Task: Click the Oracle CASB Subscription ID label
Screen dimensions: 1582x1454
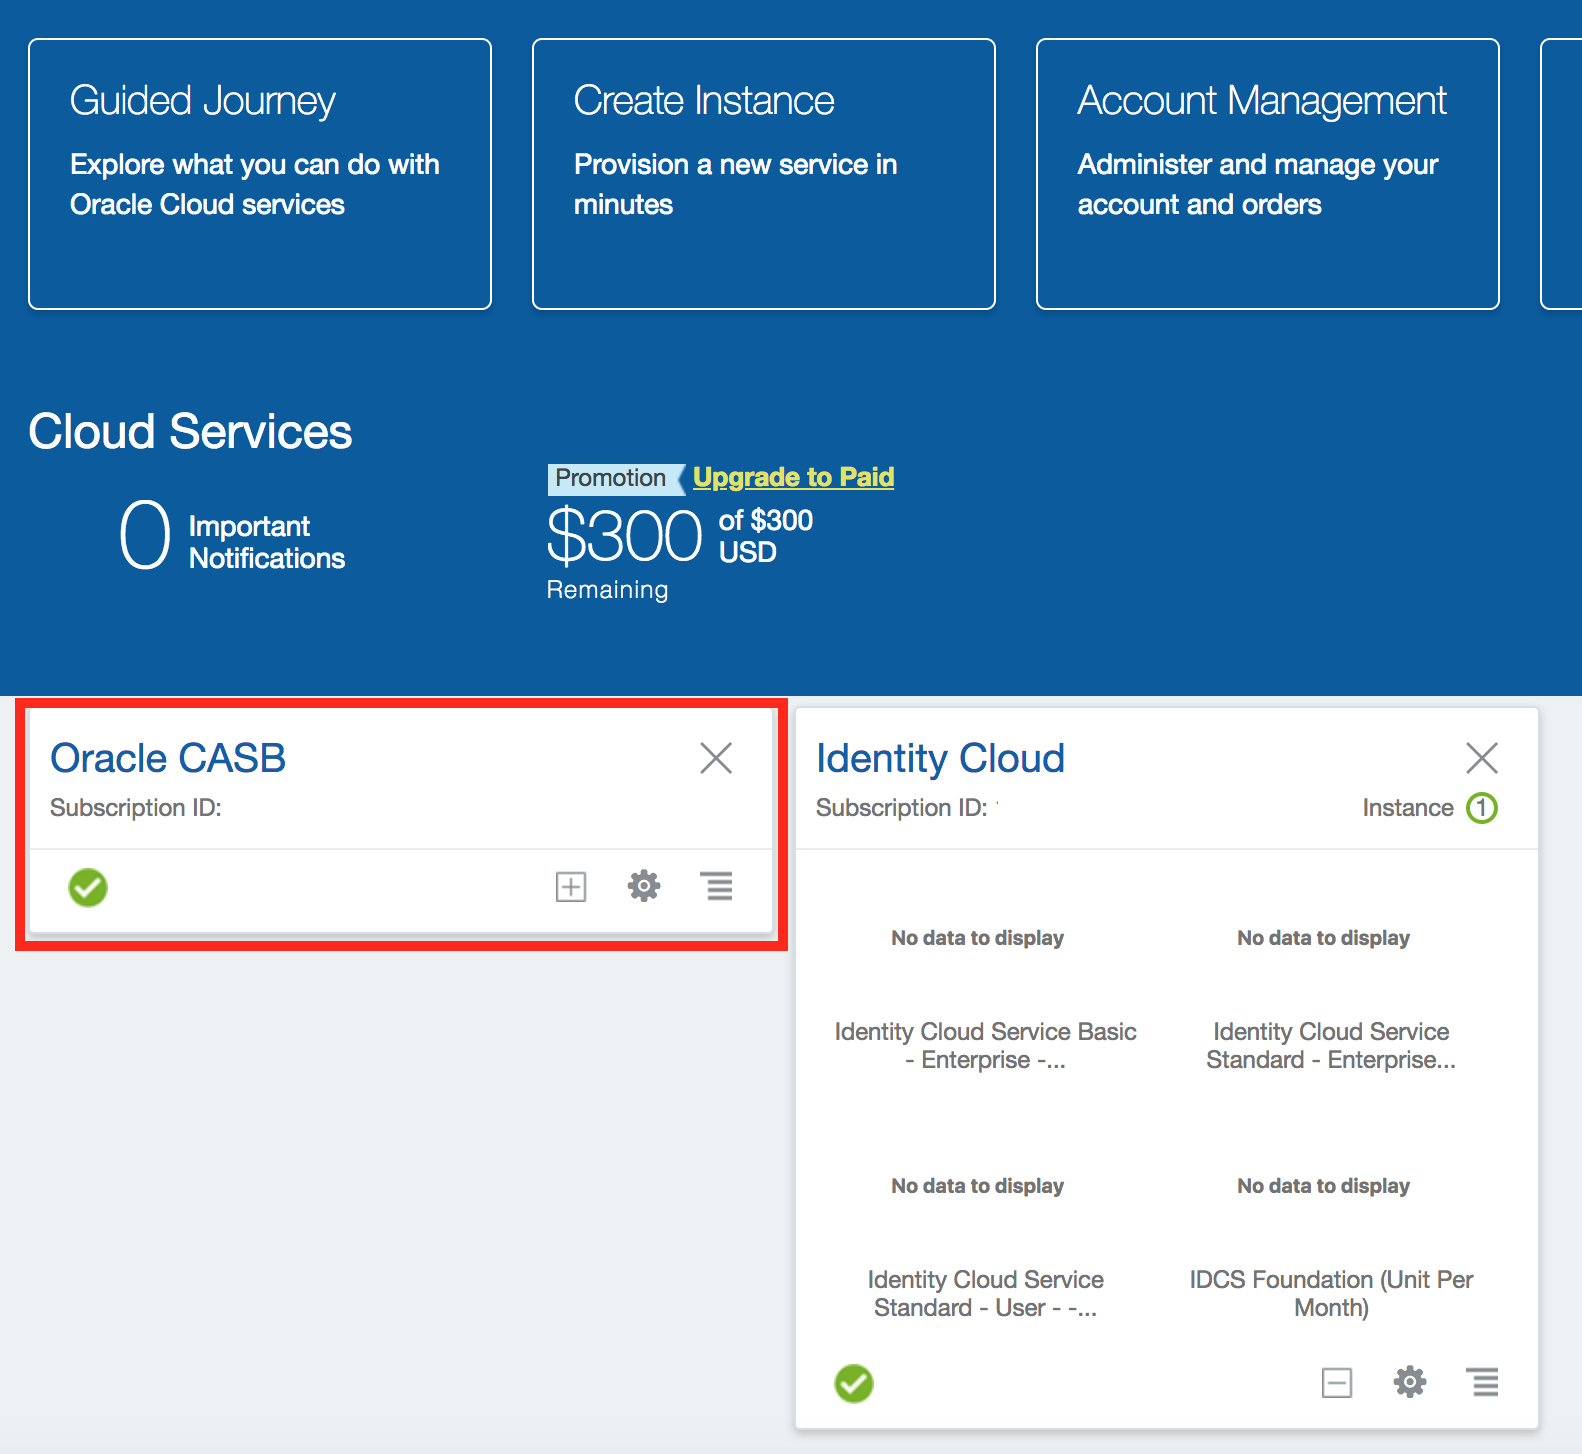Action: pos(136,808)
